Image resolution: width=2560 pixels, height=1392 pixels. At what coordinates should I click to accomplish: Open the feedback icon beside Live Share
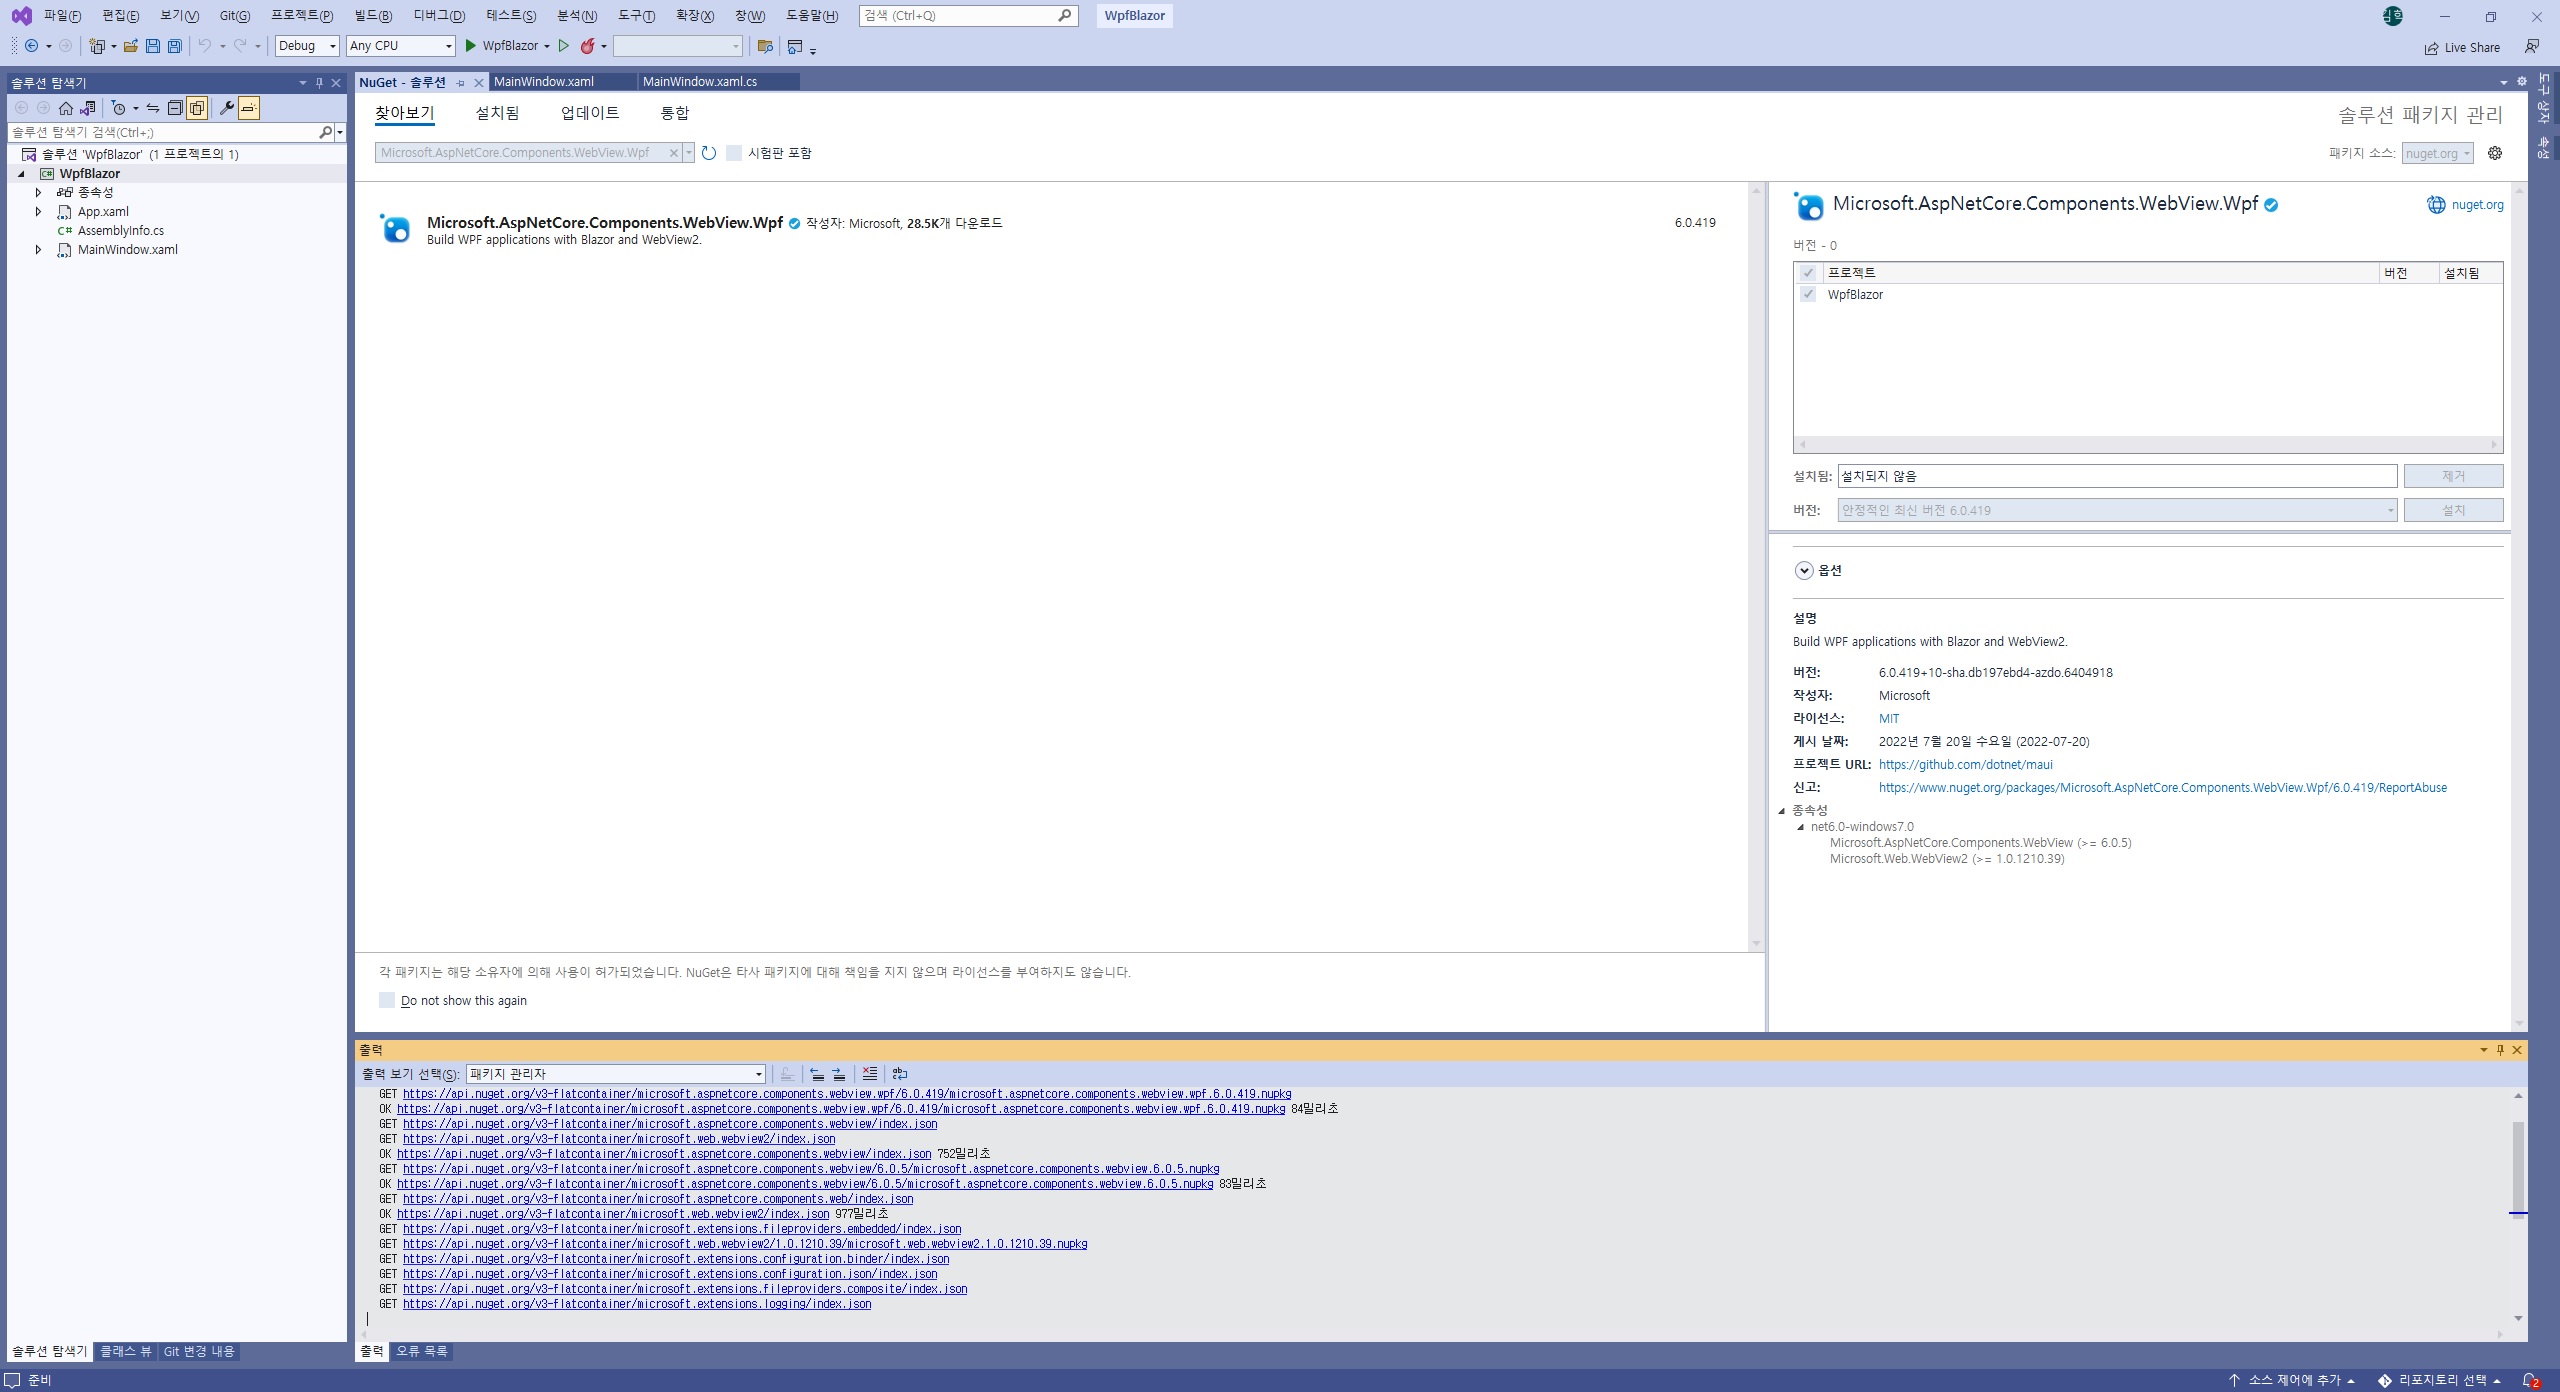pos(2531,47)
